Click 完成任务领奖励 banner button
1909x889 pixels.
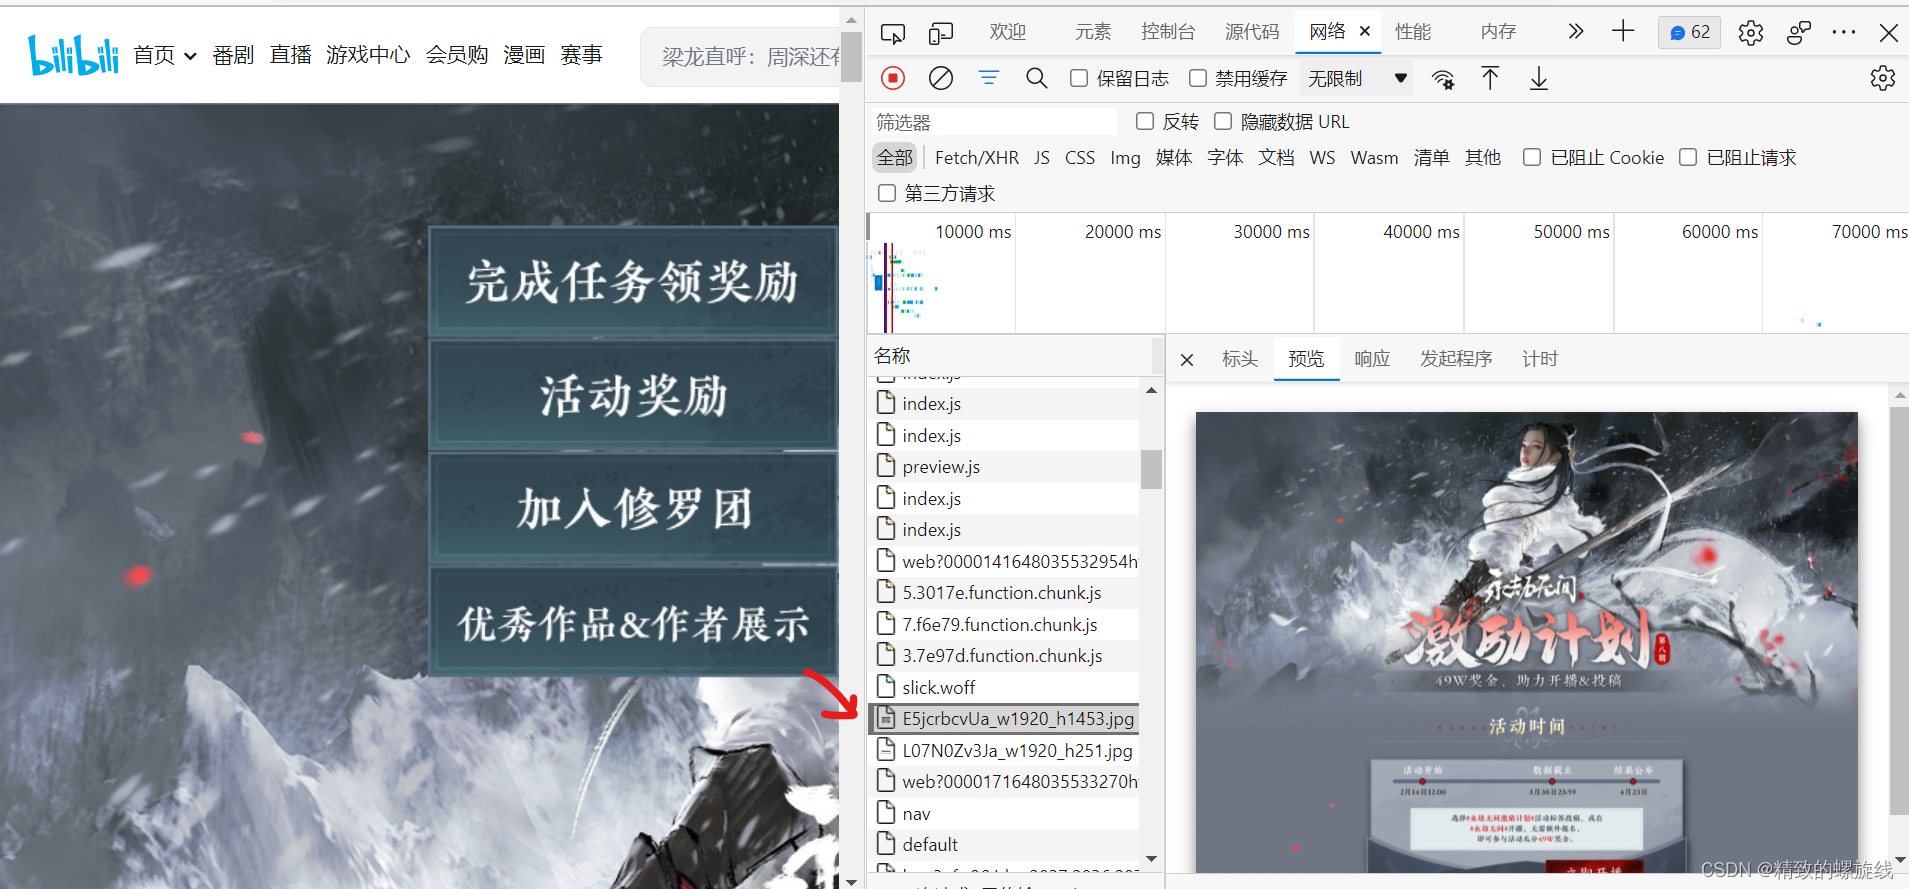tap(632, 282)
